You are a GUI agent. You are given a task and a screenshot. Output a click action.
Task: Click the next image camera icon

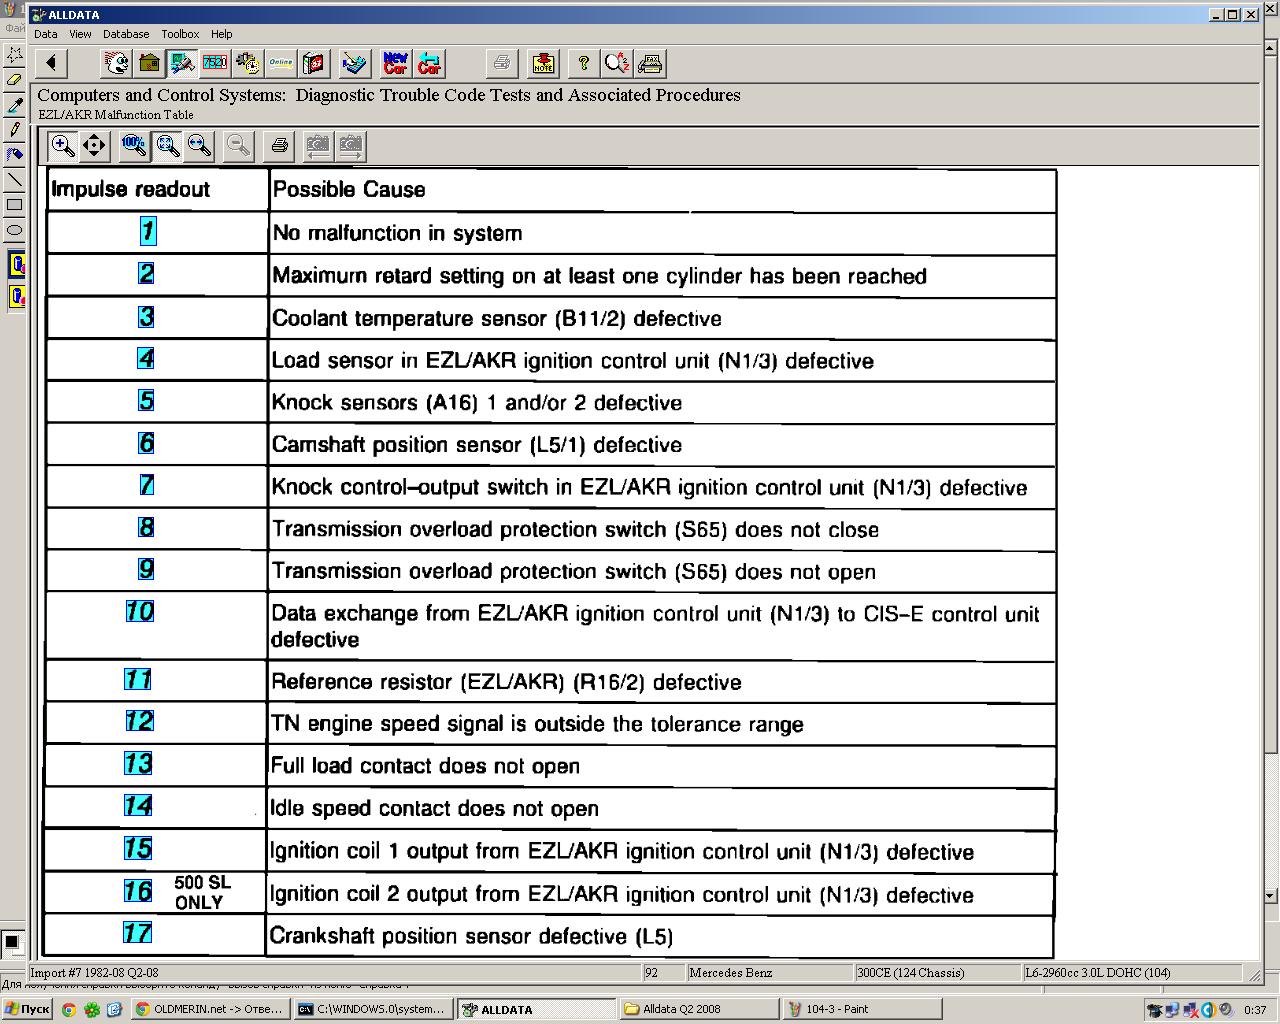(350, 146)
